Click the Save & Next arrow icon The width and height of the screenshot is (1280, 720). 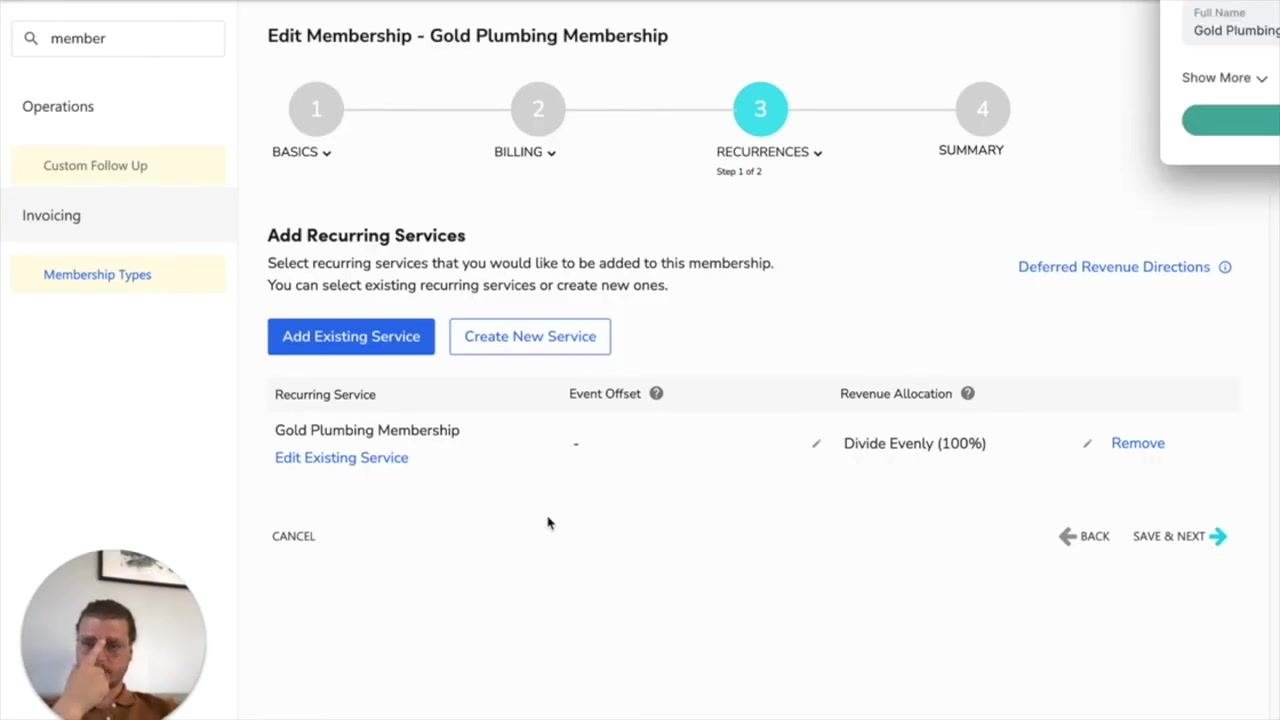tap(1218, 536)
